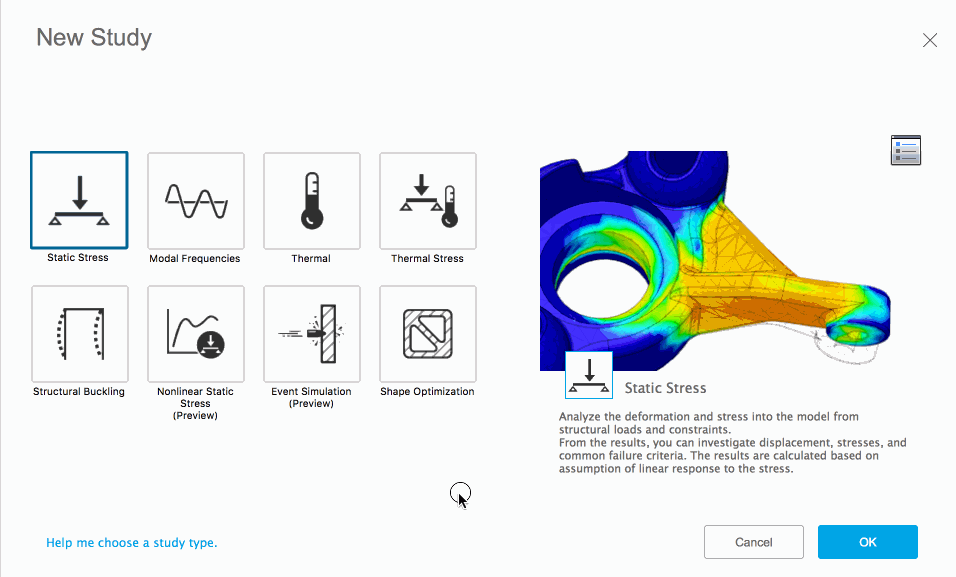
Task: Open the study settings list icon
Action: (905, 150)
